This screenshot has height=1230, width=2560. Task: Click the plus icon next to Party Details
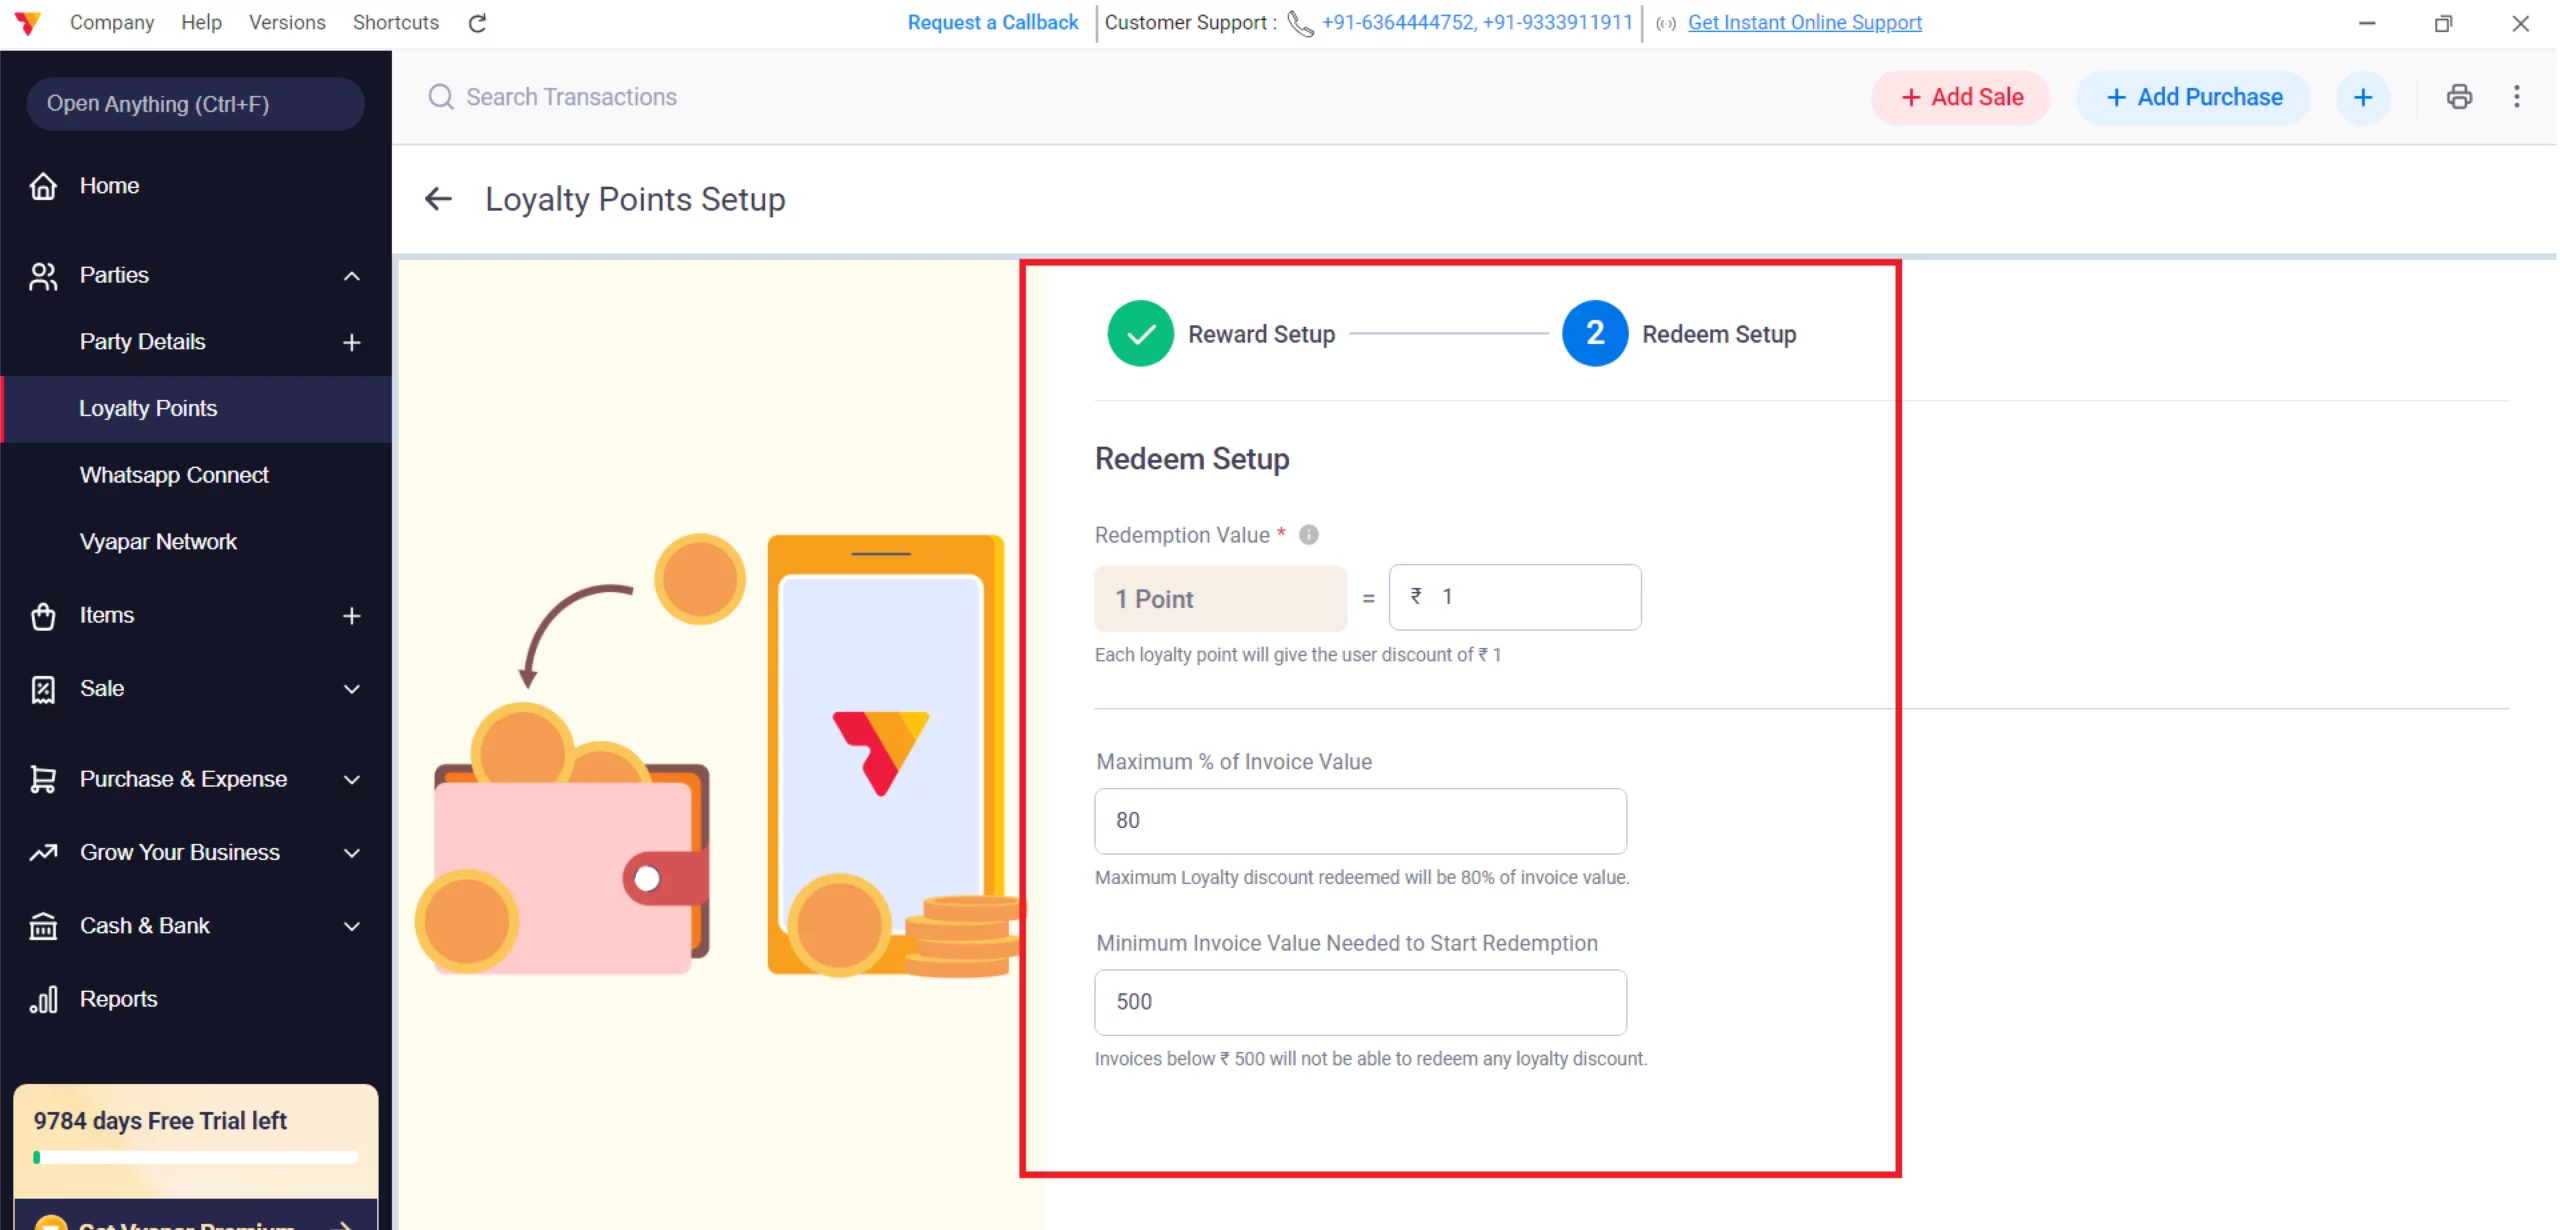tap(350, 342)
